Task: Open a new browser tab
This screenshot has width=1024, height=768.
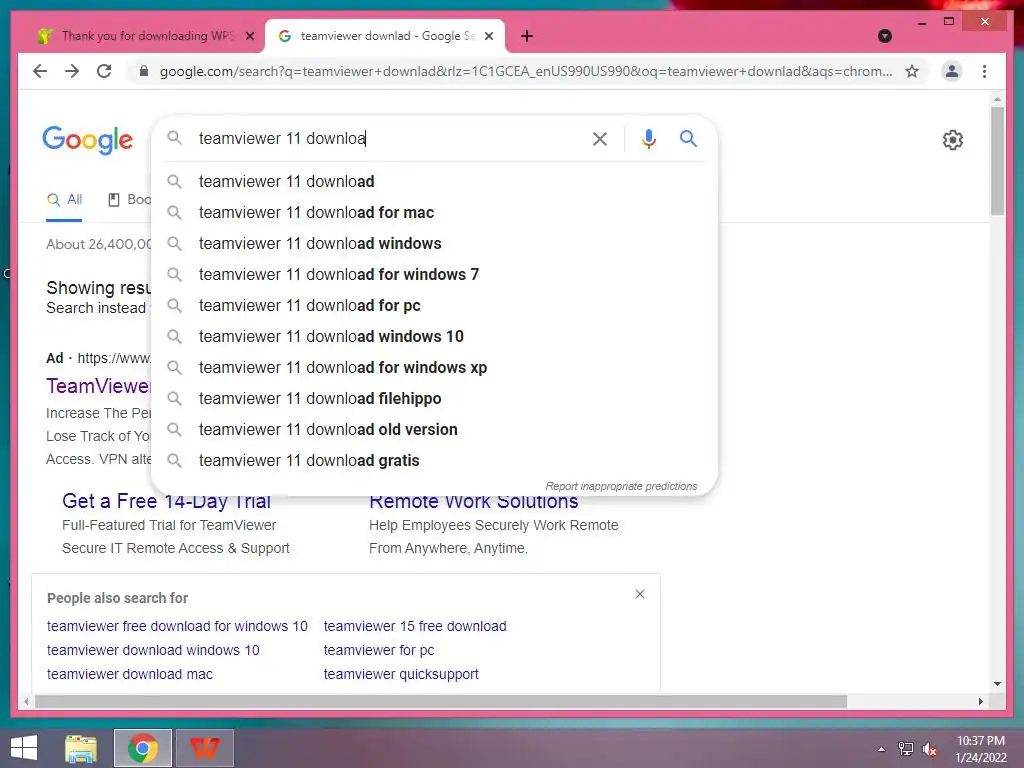Action: (527, 36)
